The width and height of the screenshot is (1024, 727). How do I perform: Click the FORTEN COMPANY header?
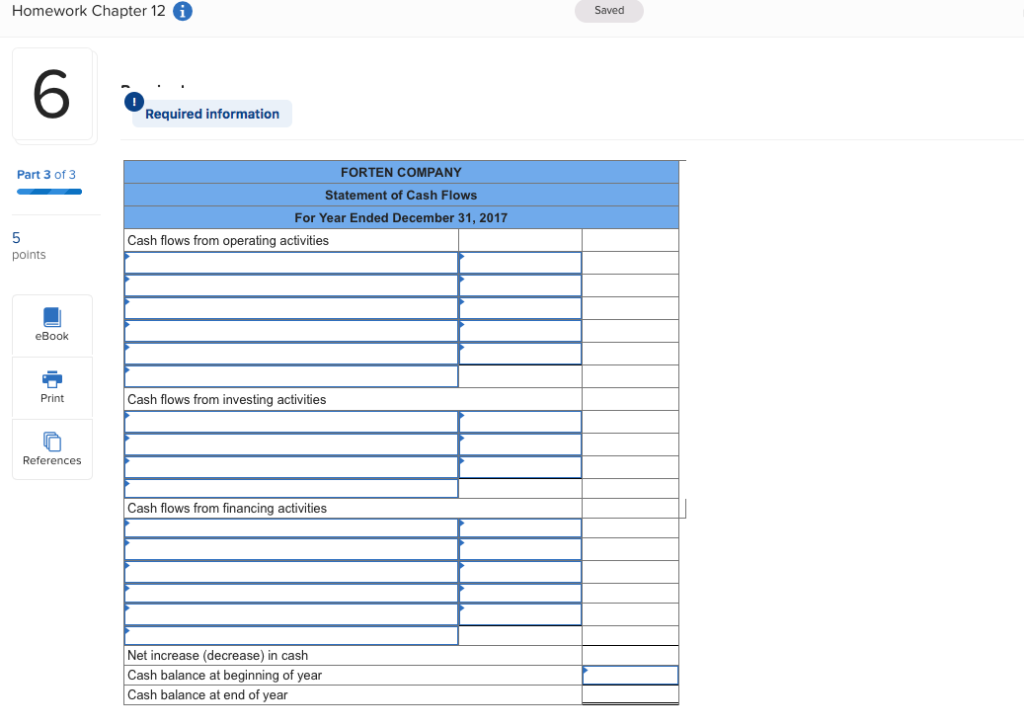coord(401,172)
